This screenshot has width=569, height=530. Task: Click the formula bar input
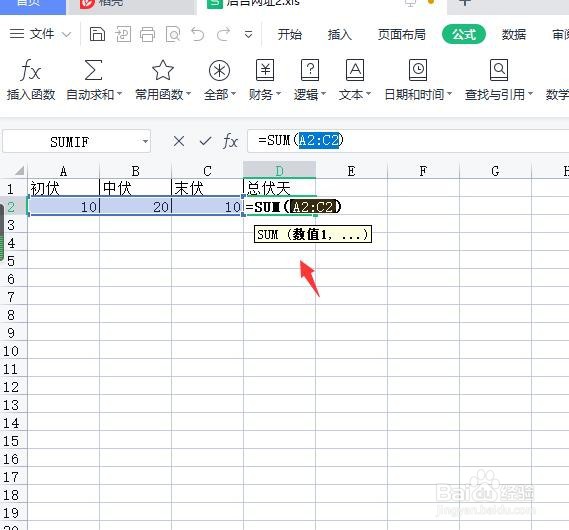click(408, 141)
